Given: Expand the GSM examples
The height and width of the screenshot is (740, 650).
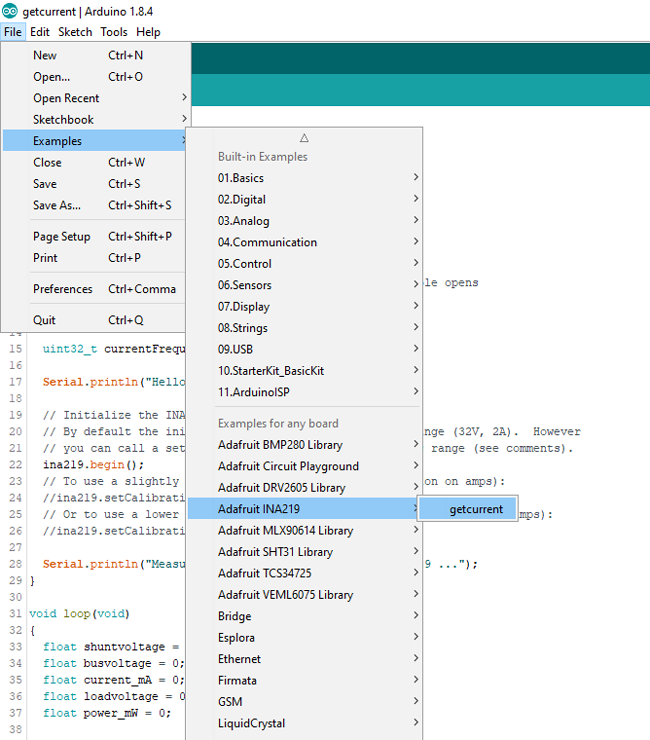Looking at the screenshot, I should click(x=304, y=702).
